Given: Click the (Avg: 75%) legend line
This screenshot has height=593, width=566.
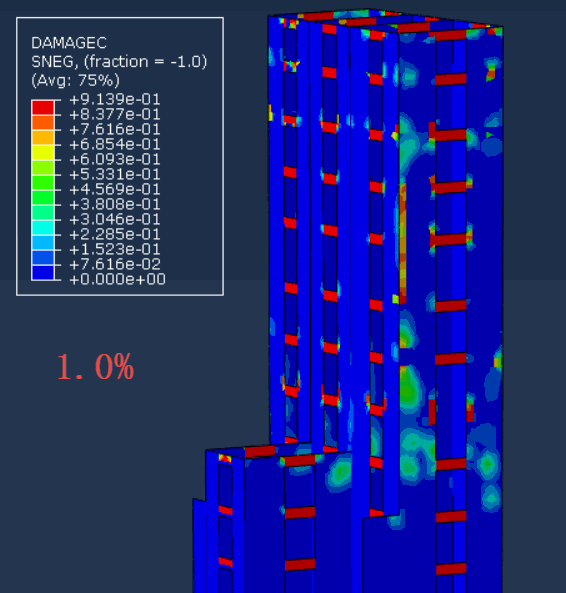Looking at the screenshot, I should click(75, 80).
